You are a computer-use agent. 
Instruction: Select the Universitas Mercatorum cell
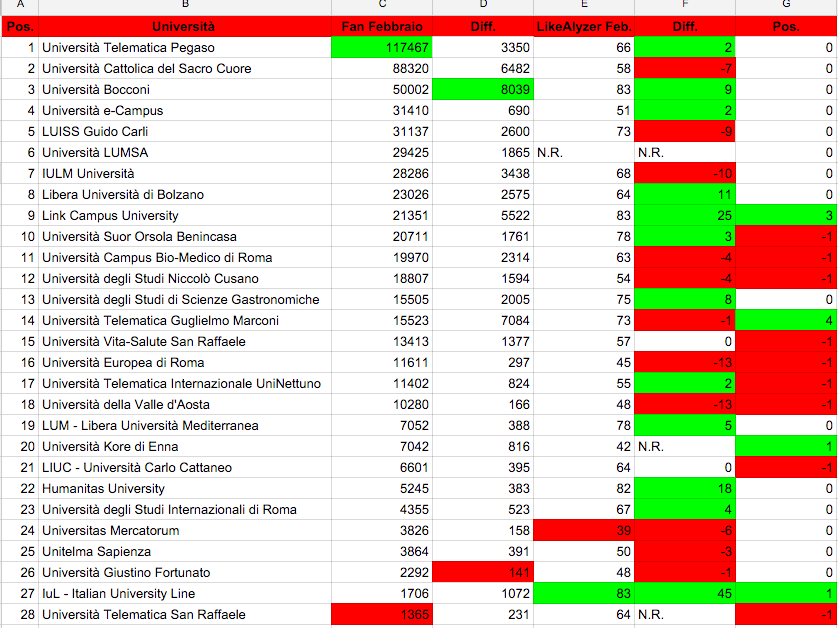coord(185,530)
